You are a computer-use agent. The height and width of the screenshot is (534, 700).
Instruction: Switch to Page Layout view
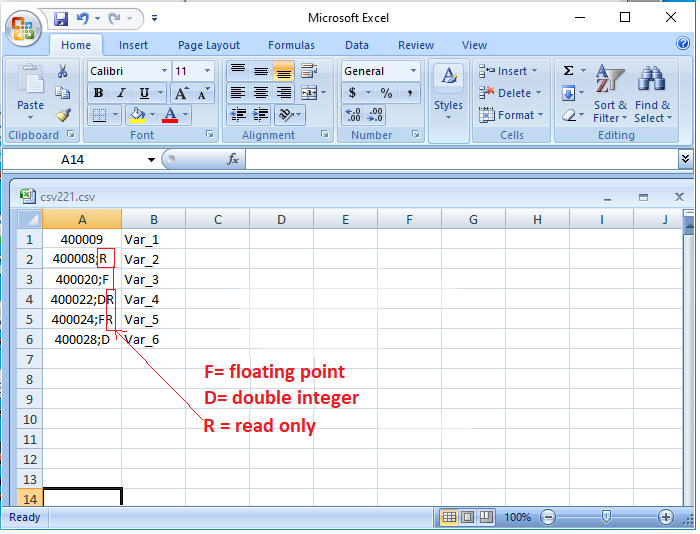[467, 517]
